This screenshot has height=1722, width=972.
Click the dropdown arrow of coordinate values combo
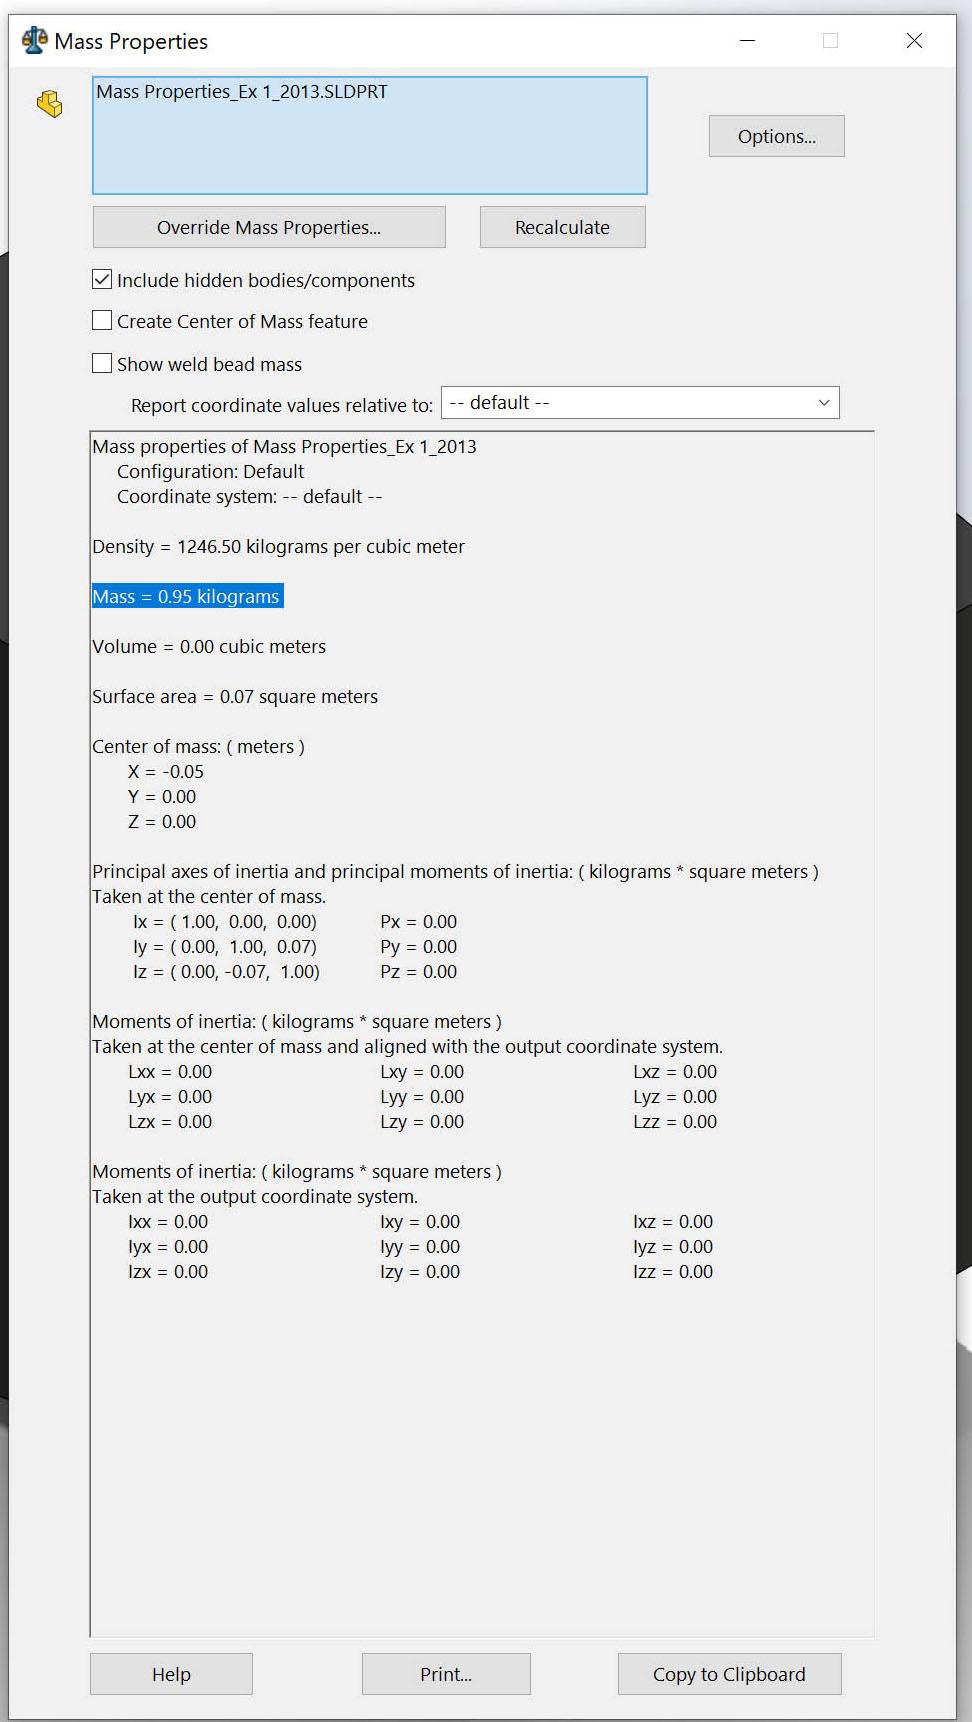tap(824, 403)
